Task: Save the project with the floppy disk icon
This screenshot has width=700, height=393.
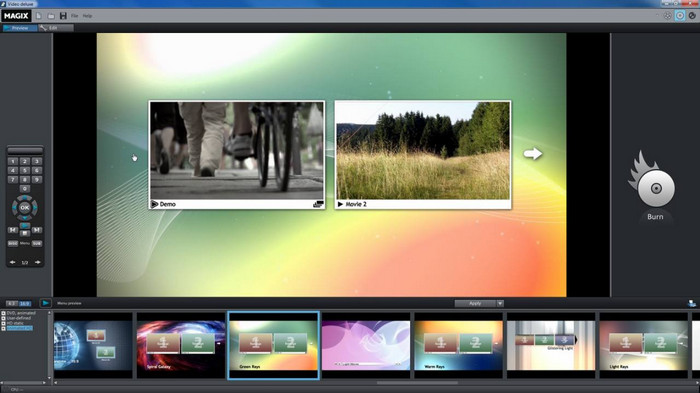Action: 63,16
